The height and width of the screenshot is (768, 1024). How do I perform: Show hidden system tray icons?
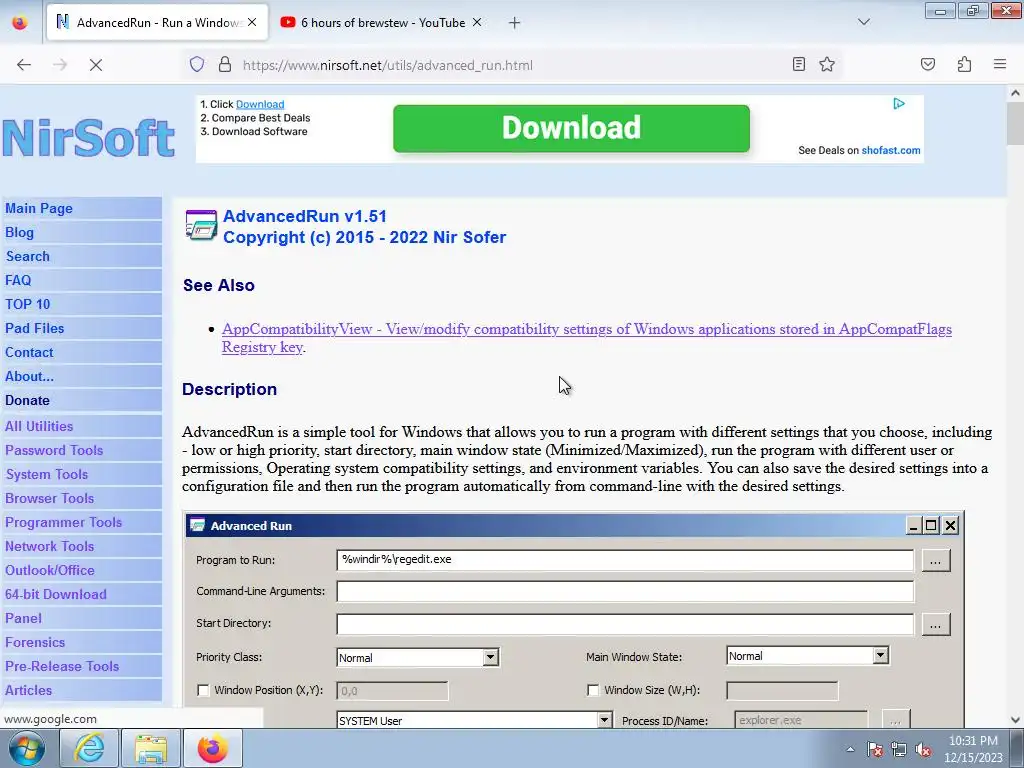point(850,749)
